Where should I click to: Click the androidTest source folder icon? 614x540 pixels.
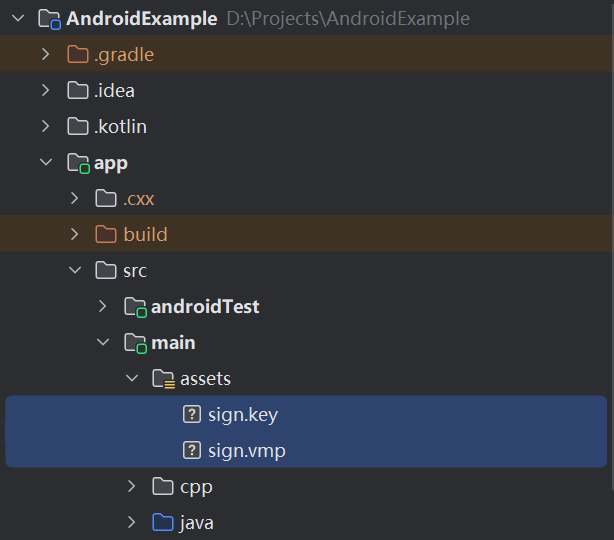pos(135,307)
